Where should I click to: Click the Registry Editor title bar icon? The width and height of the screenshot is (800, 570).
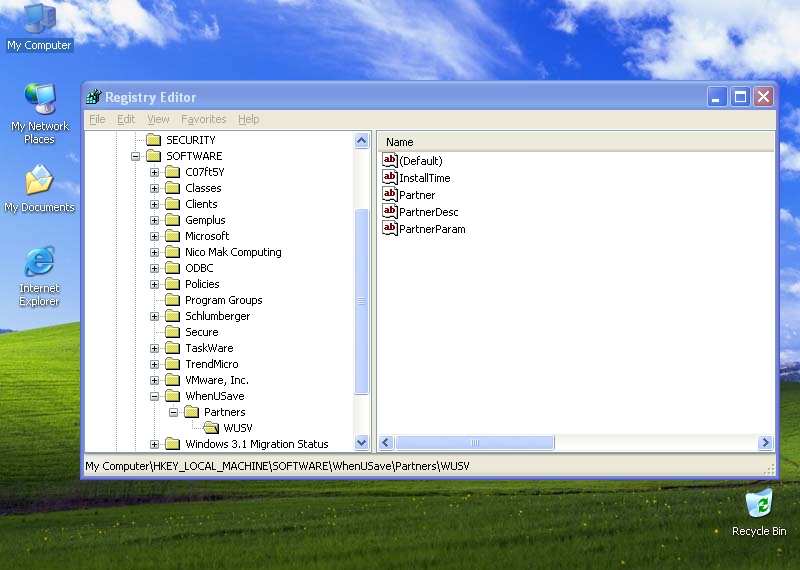(x=94, y=96)
